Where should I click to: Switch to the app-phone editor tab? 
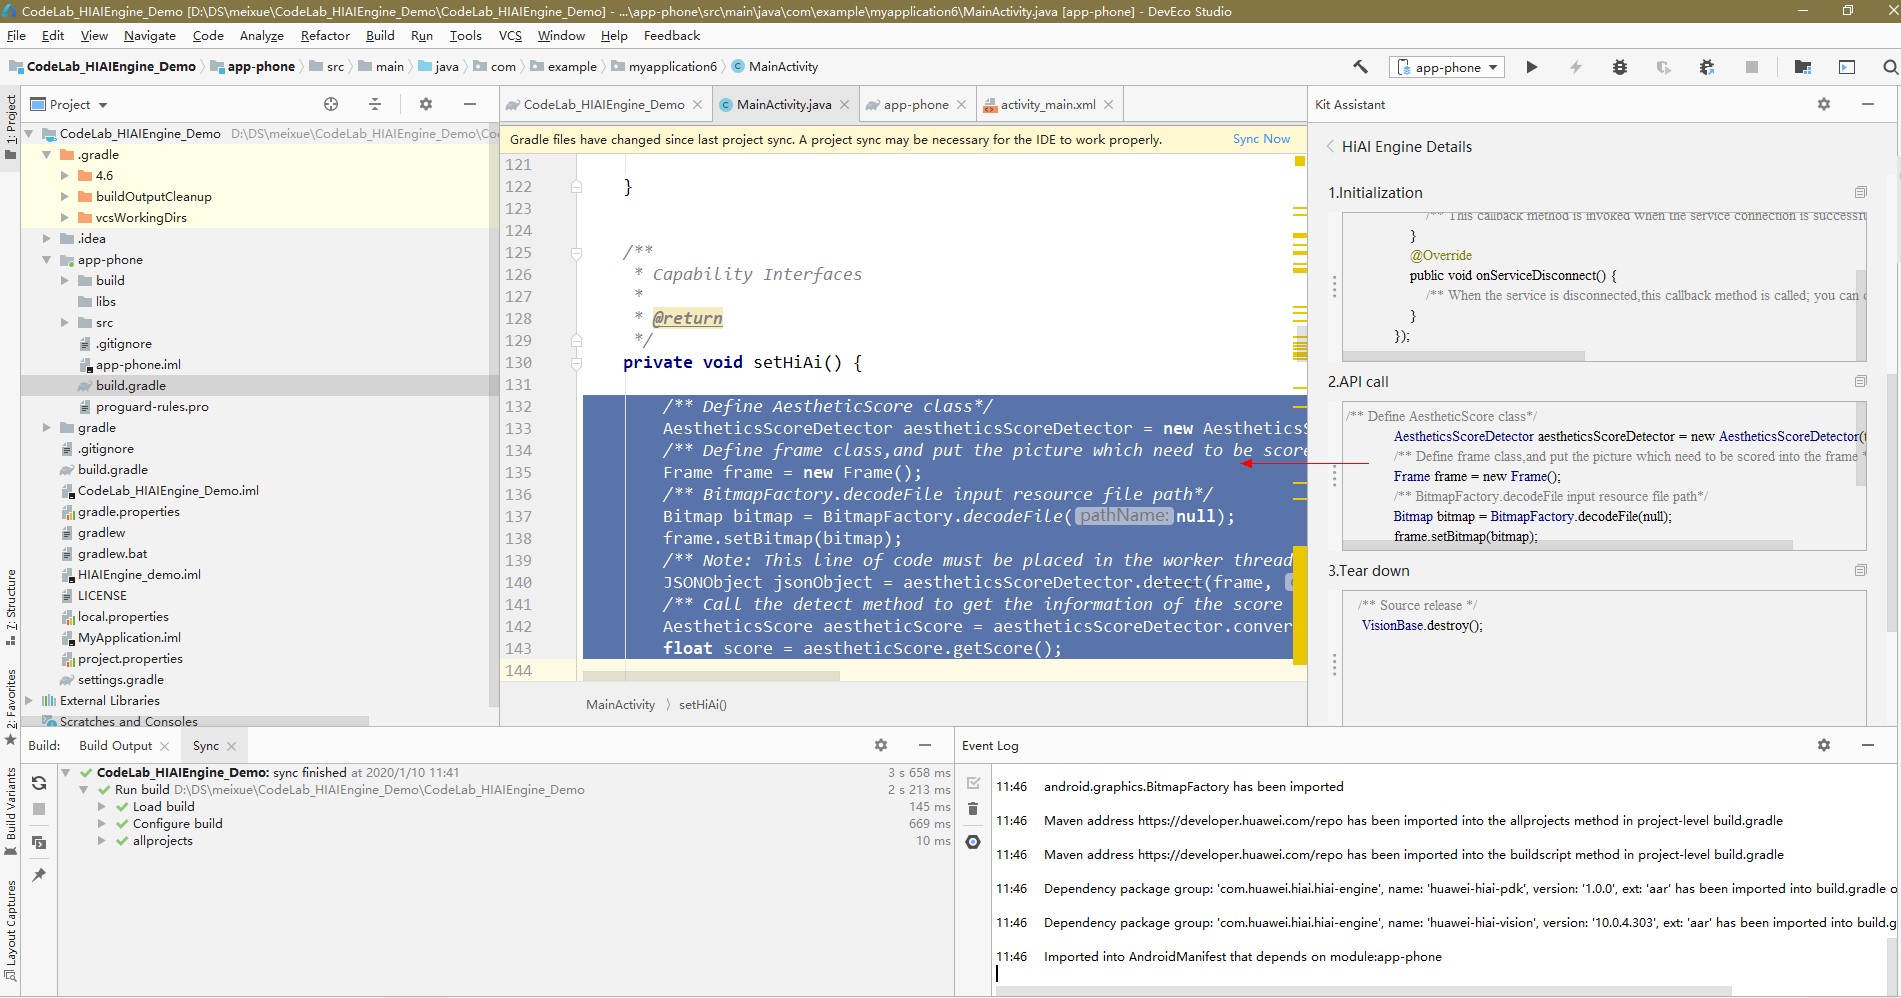916,104
